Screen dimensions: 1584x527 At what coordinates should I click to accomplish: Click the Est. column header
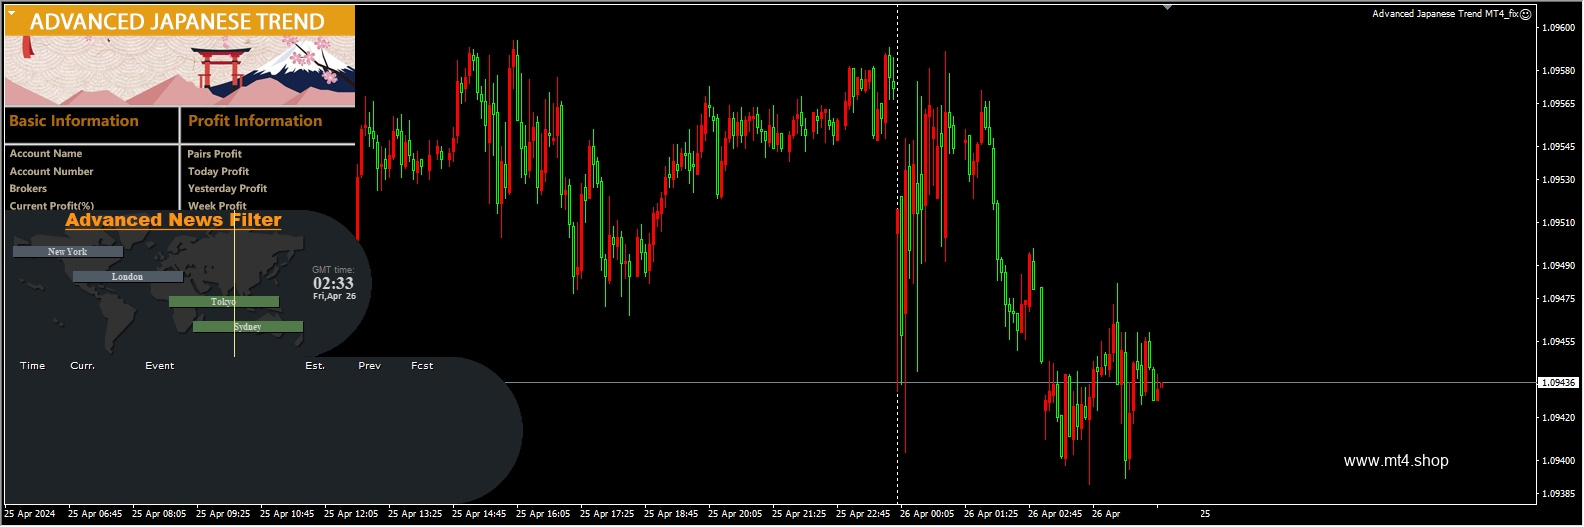click(x=315, y=366)
